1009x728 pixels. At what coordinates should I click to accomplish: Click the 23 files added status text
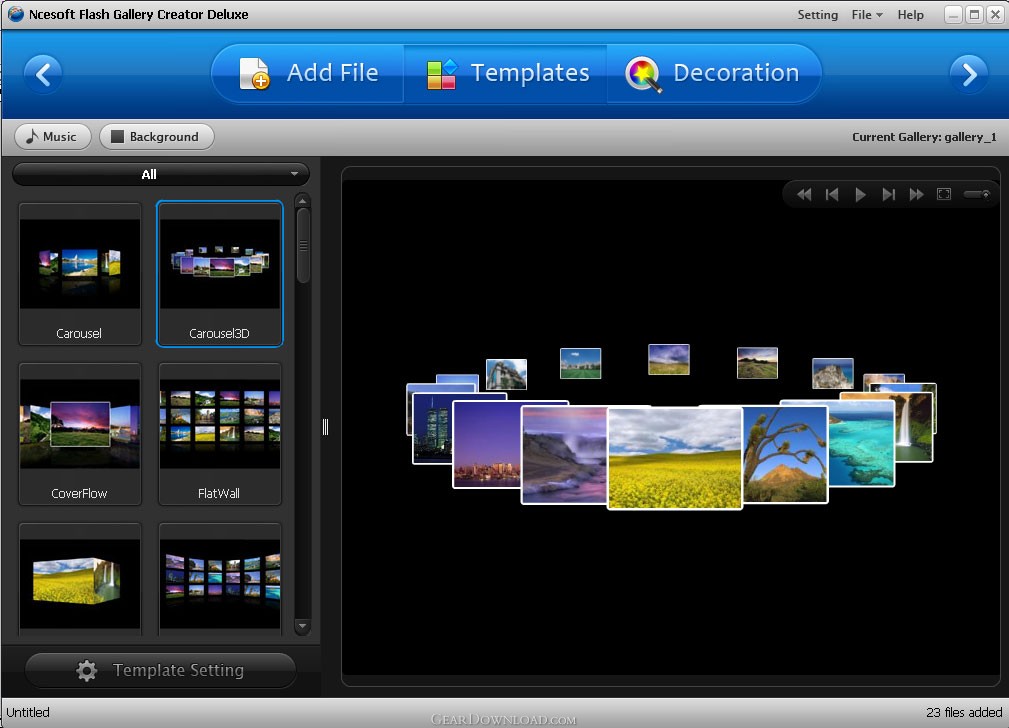point(964,712)
